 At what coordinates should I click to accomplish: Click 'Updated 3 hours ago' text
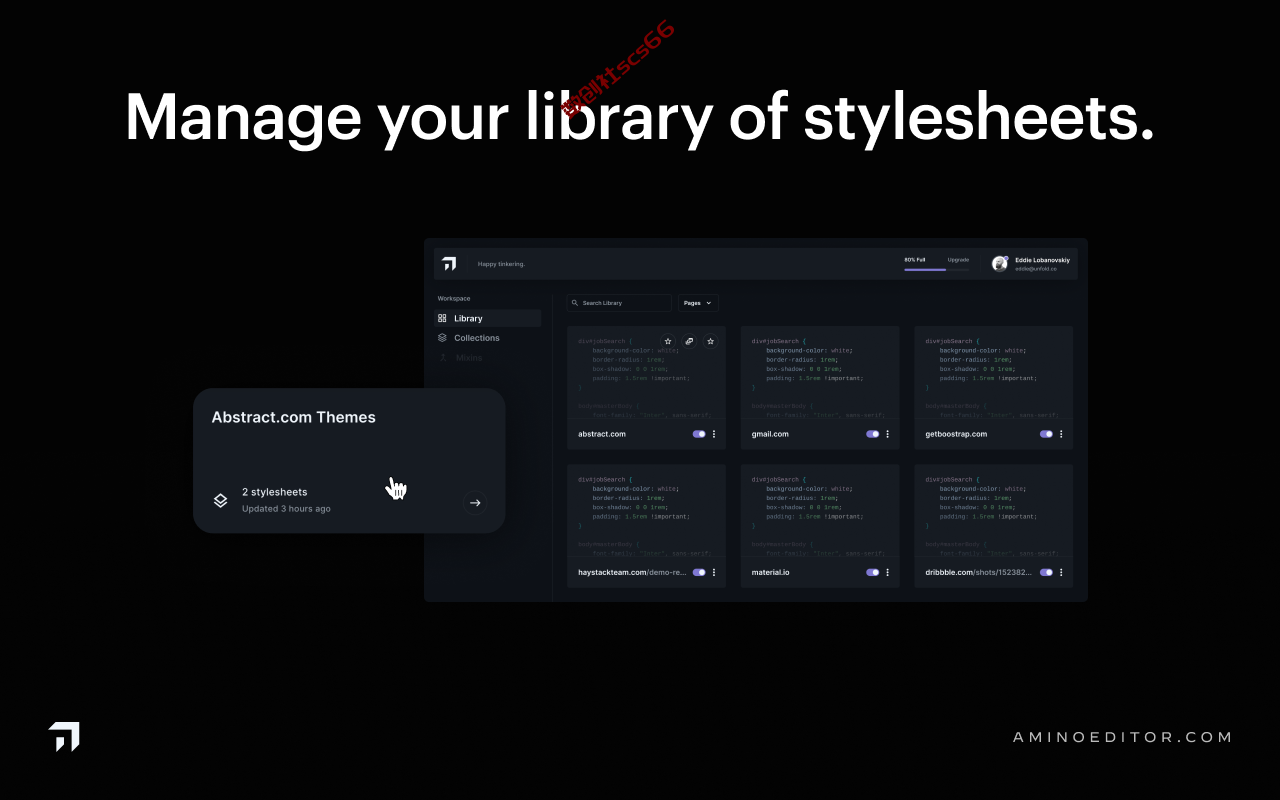pos(286,509)
